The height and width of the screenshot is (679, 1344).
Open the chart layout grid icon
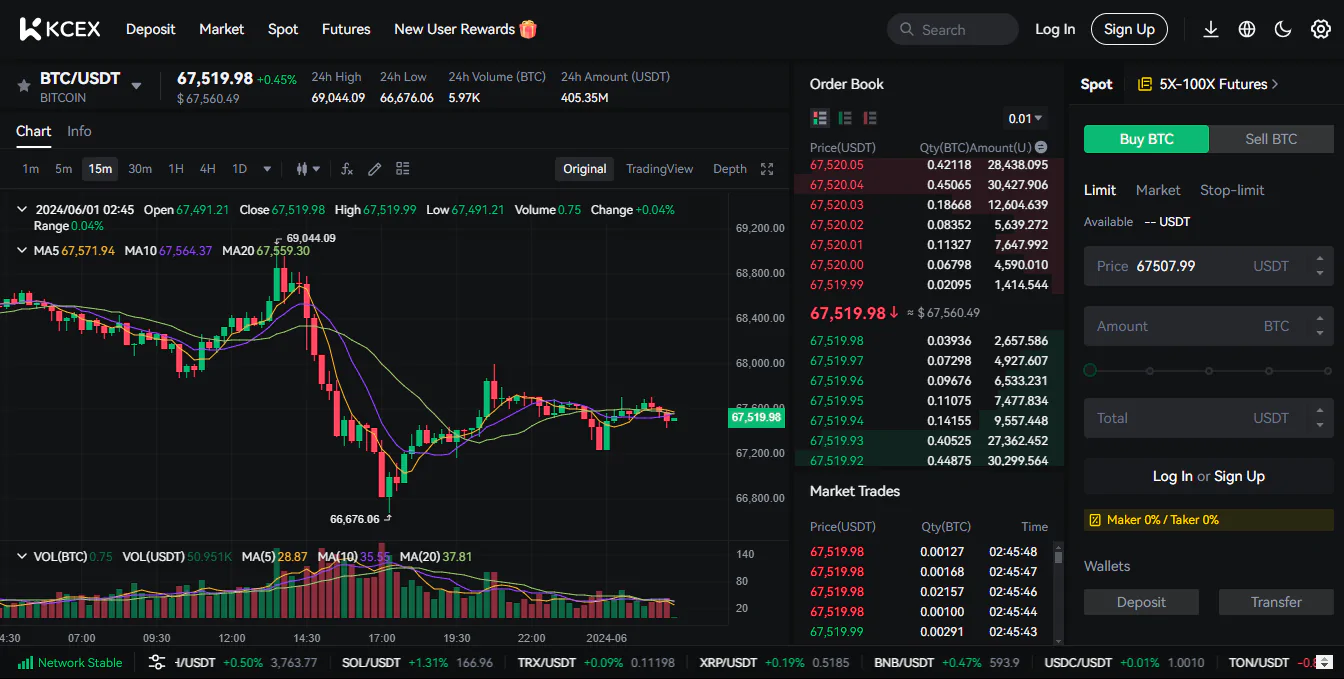pyautogui.click(x=403, y=169)
